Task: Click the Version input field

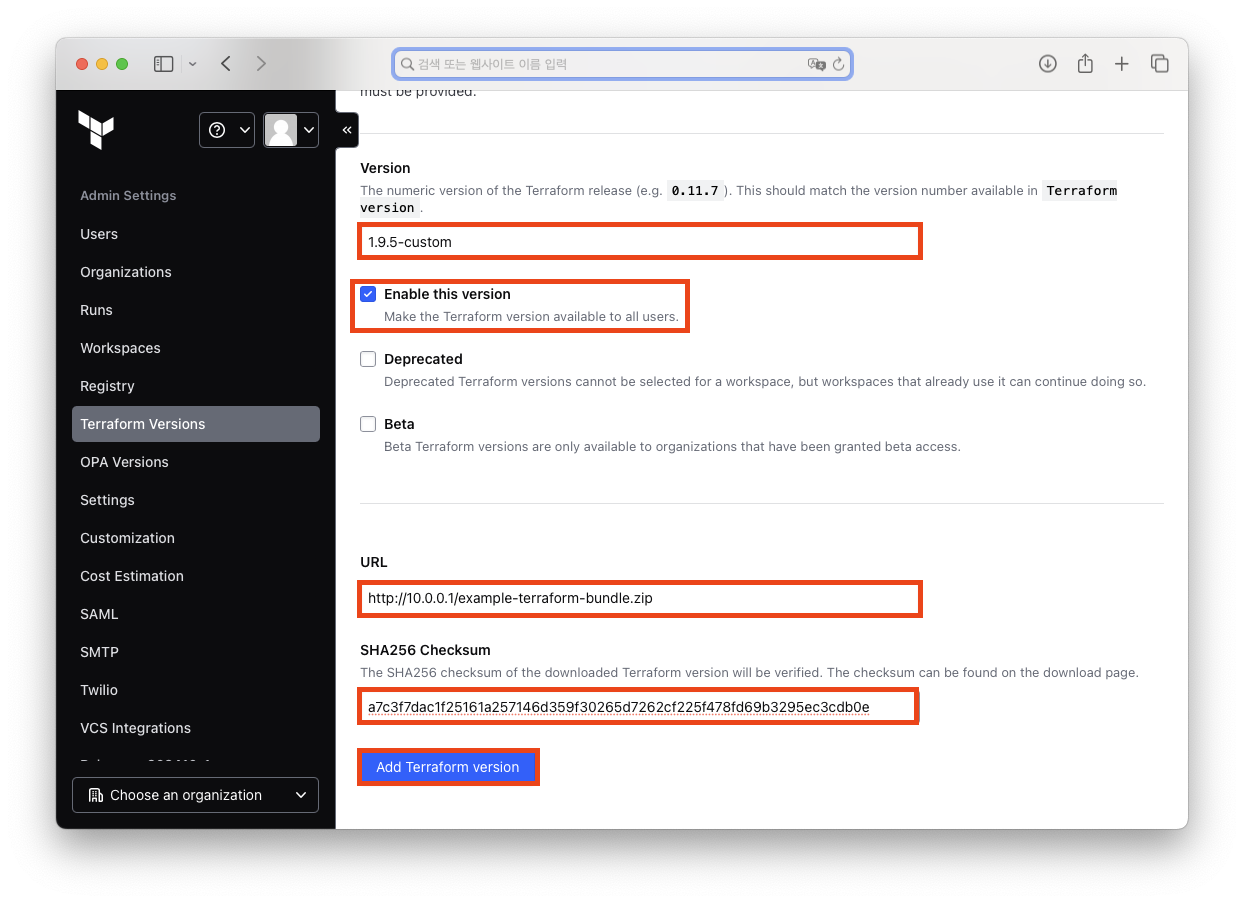Action: click(x=640, y=242)
